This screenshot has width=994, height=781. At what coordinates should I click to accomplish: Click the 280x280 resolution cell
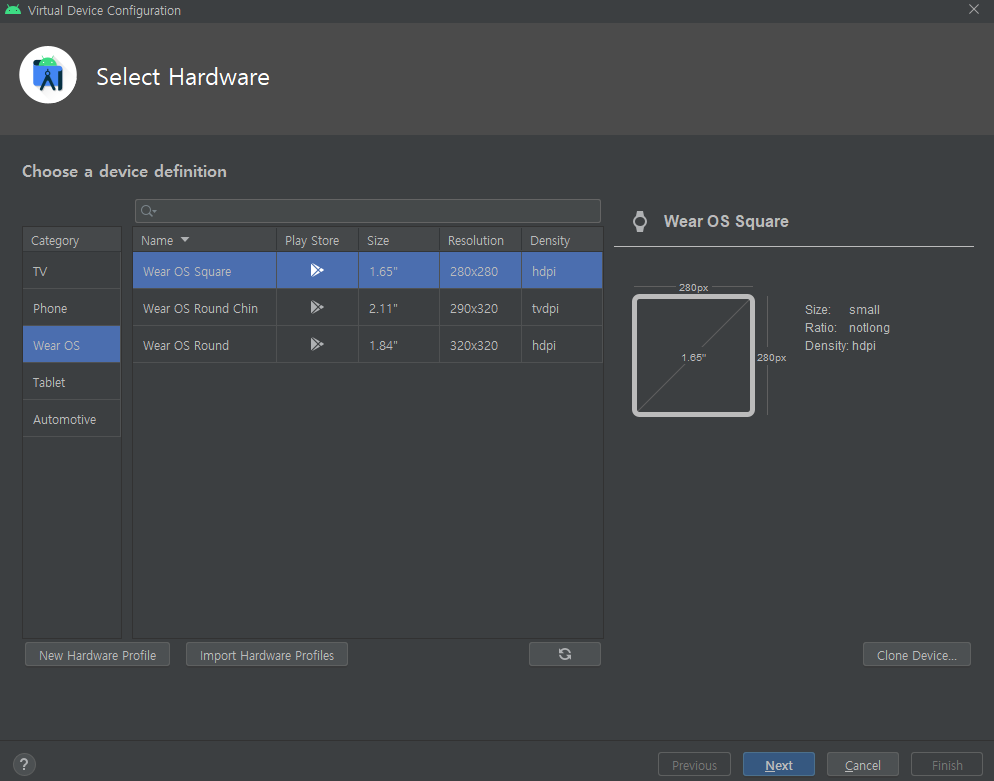(x=481, y=271)
